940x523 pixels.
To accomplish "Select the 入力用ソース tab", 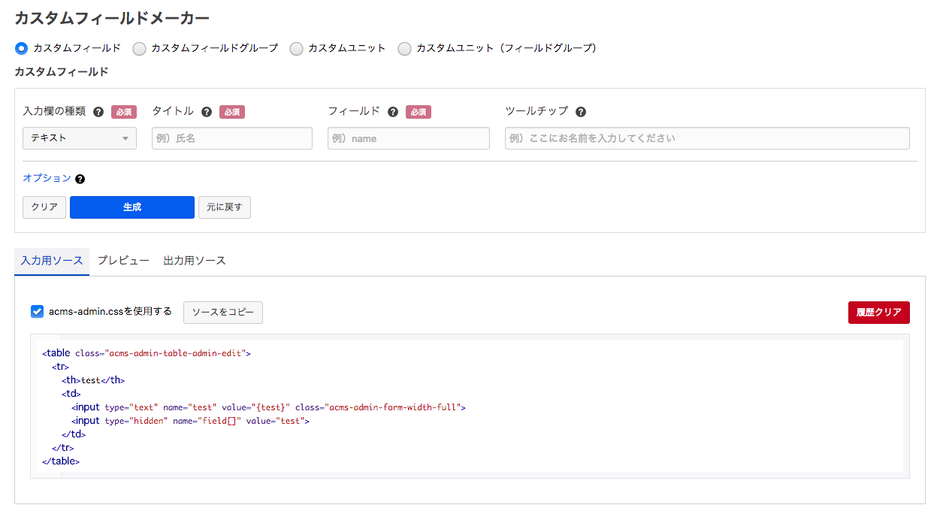I will [52, 261].
